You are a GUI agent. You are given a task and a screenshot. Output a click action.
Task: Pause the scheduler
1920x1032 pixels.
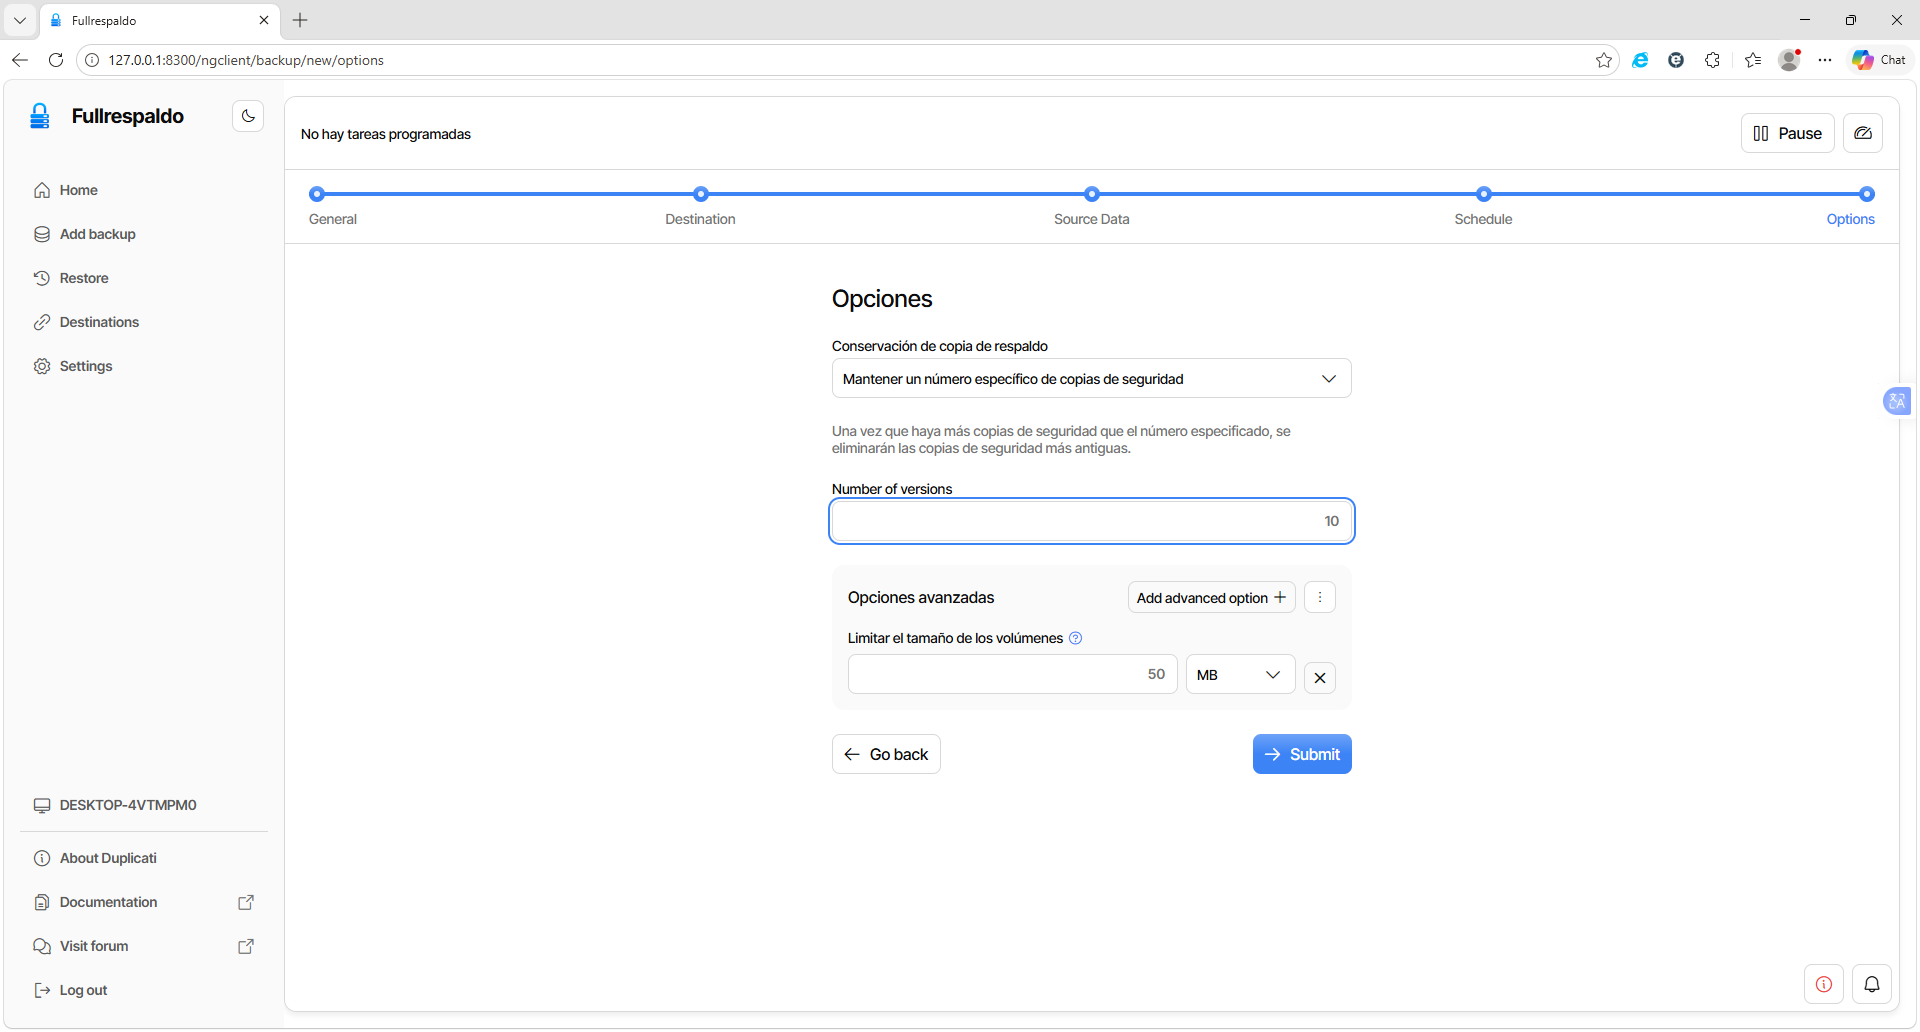(x=1787, y=133)
